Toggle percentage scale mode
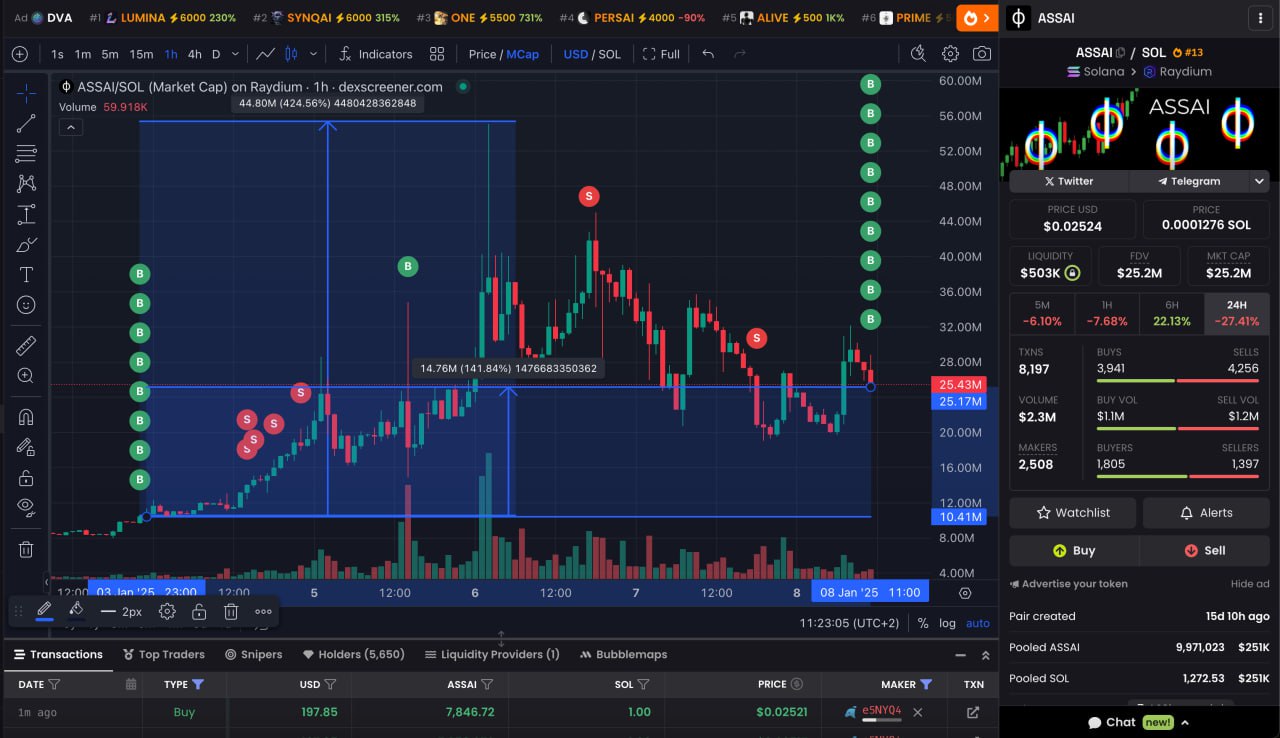This screenshot has height=738, width=1280. pyautogui.click(x=922, y=623)
